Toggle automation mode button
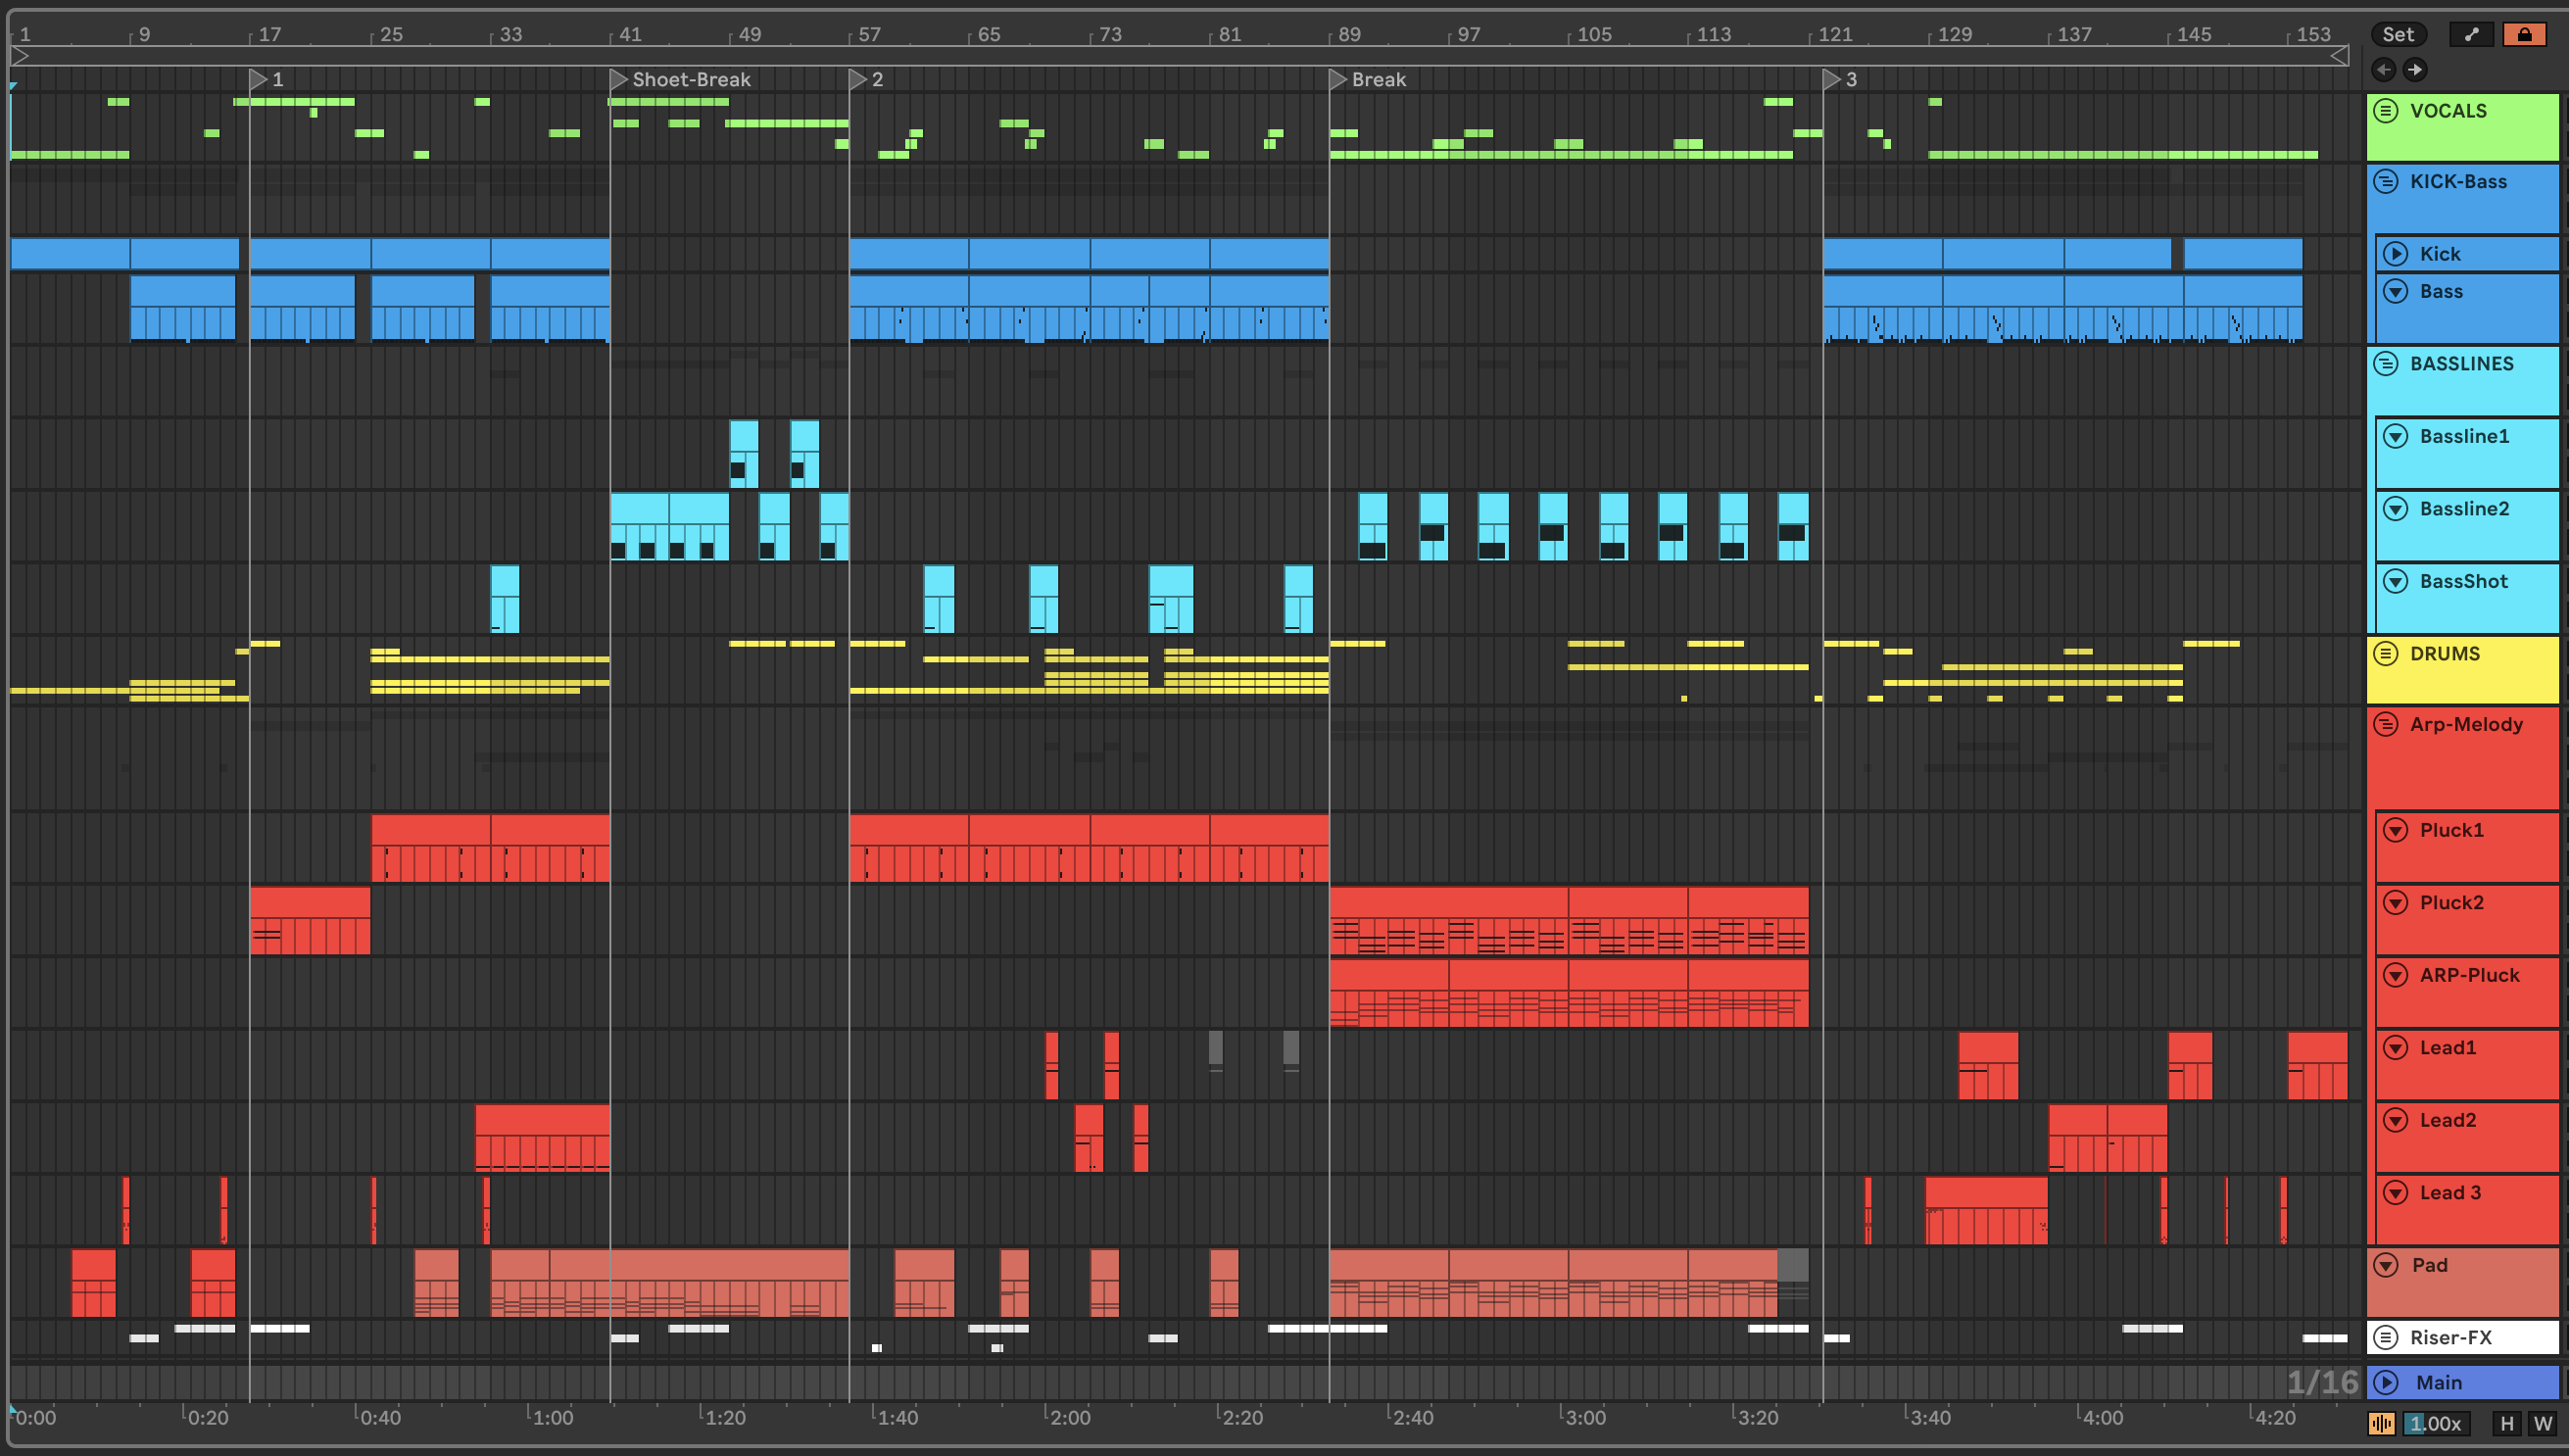The height and width of the screenshot is (1456, 2569). 2471,34
